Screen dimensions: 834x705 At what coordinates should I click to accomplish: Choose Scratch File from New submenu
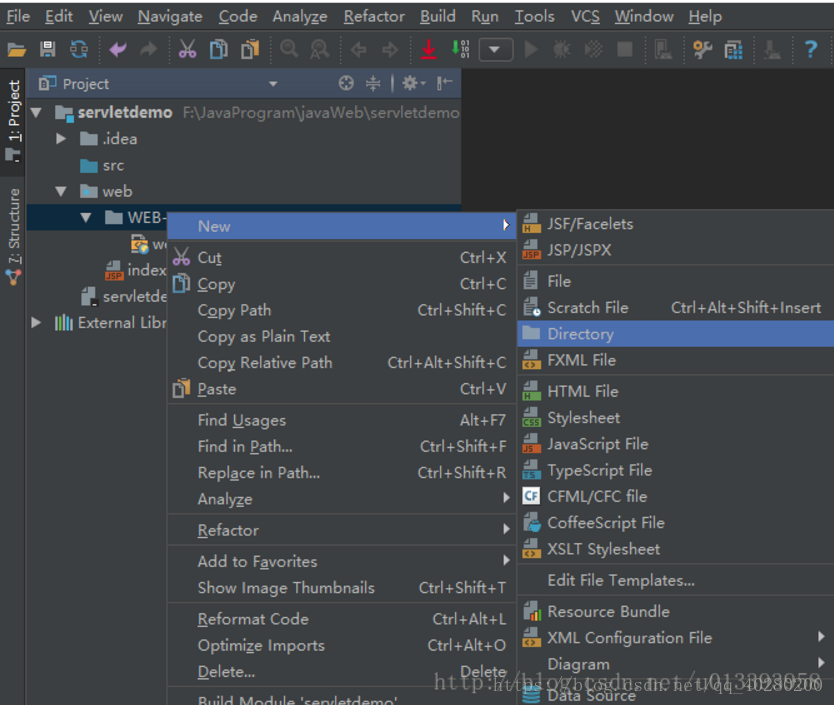pos(675,308)
